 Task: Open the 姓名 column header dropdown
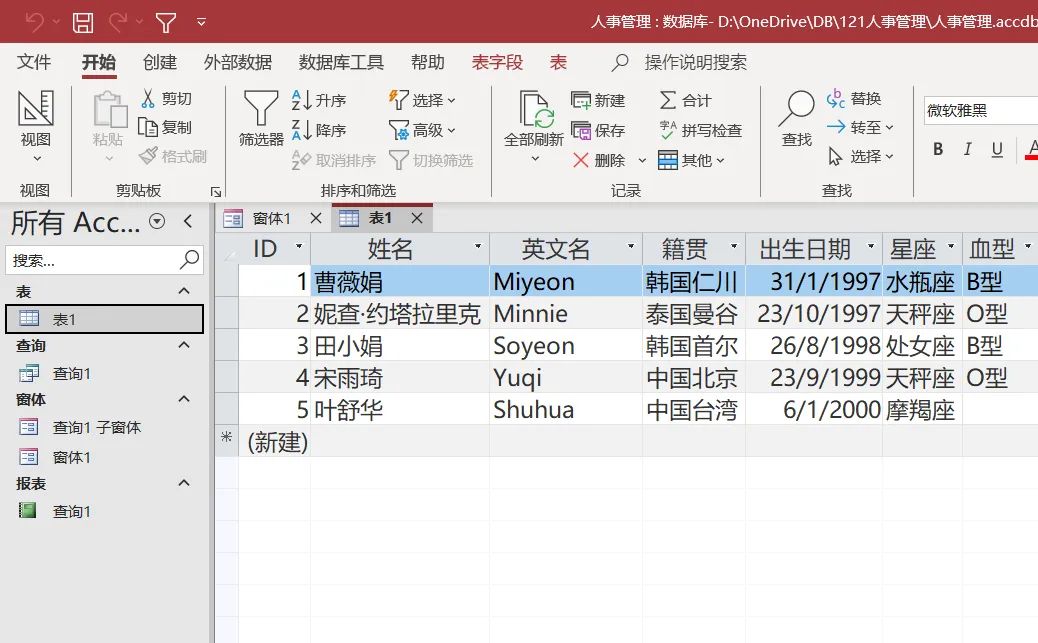pyautogui.click(x=479, y=249)
